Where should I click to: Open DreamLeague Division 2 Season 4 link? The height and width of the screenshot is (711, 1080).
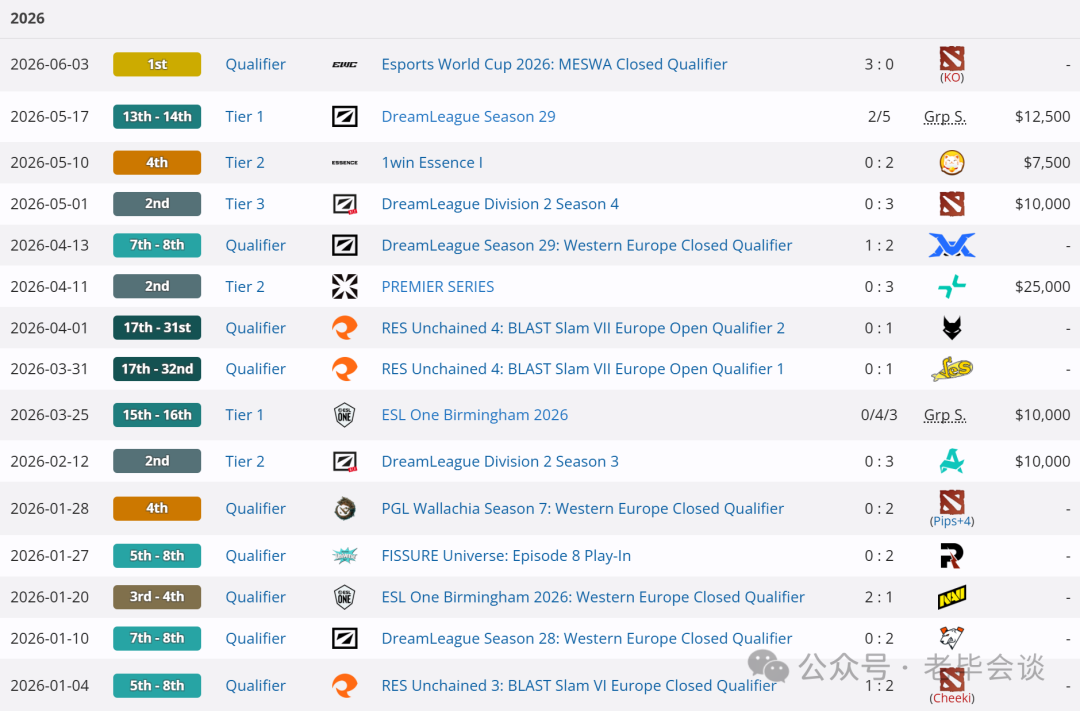(x=500, y=204)
